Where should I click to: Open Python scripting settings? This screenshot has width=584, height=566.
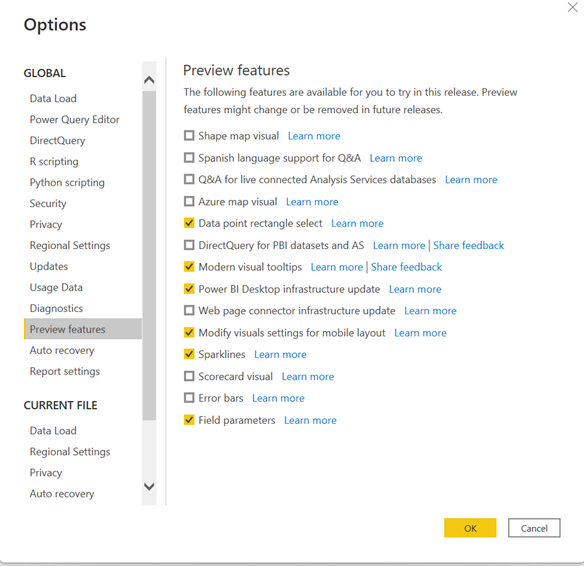(83, 182)
